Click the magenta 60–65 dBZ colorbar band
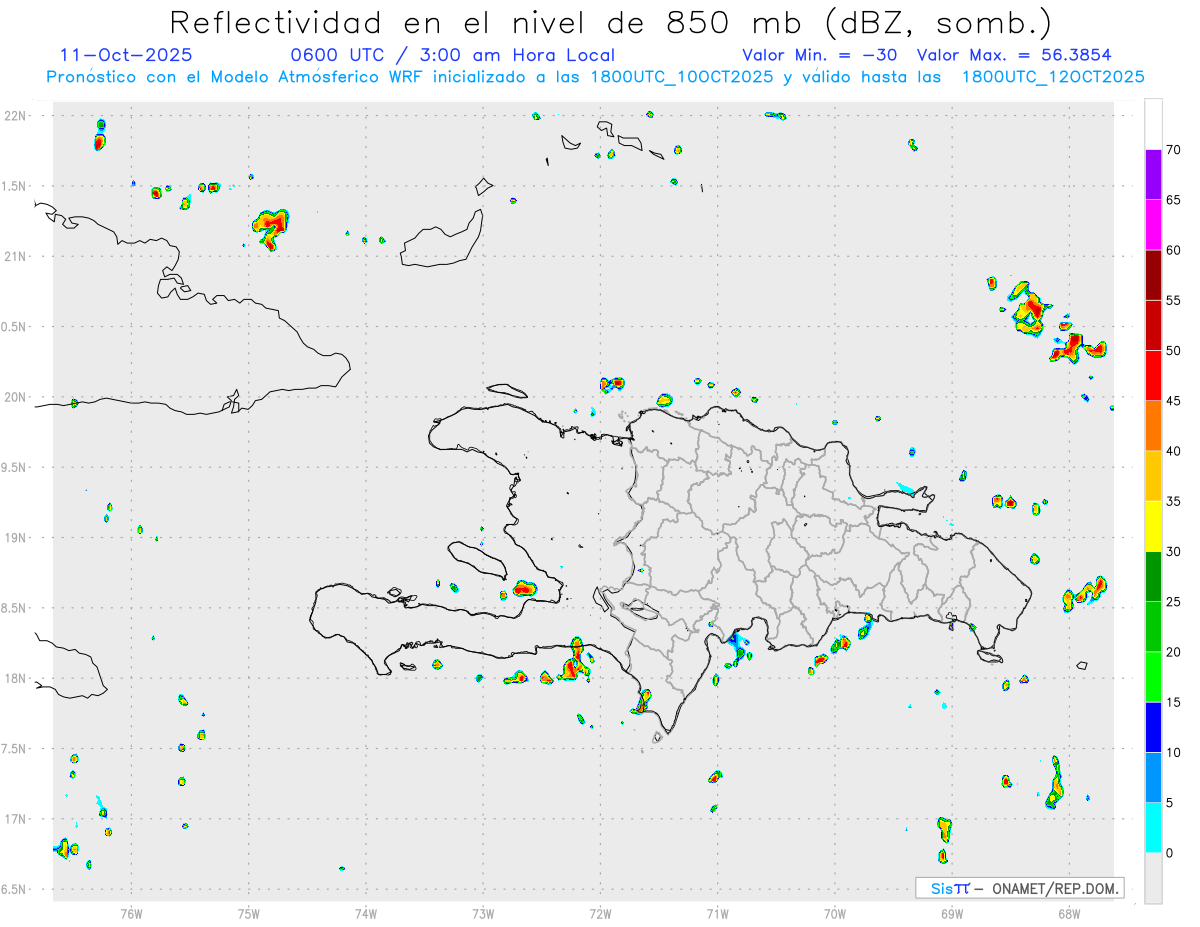Viewport: 1200px width, 927px height. [1153, 225]
